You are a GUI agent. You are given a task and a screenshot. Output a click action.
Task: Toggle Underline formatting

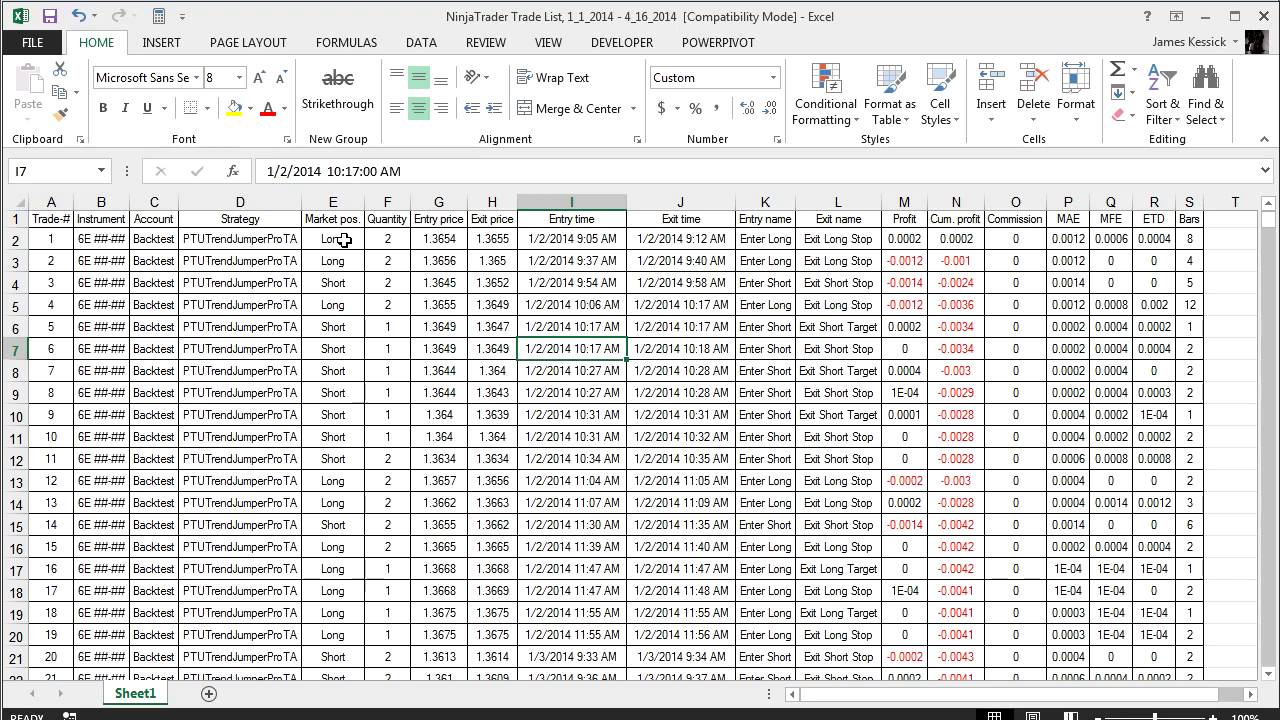[147, 108]
